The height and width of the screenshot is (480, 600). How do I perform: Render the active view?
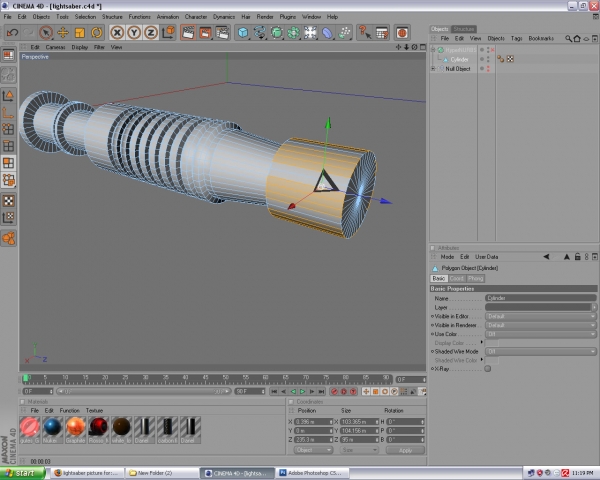pyautogui.click(x=188, y=33)
